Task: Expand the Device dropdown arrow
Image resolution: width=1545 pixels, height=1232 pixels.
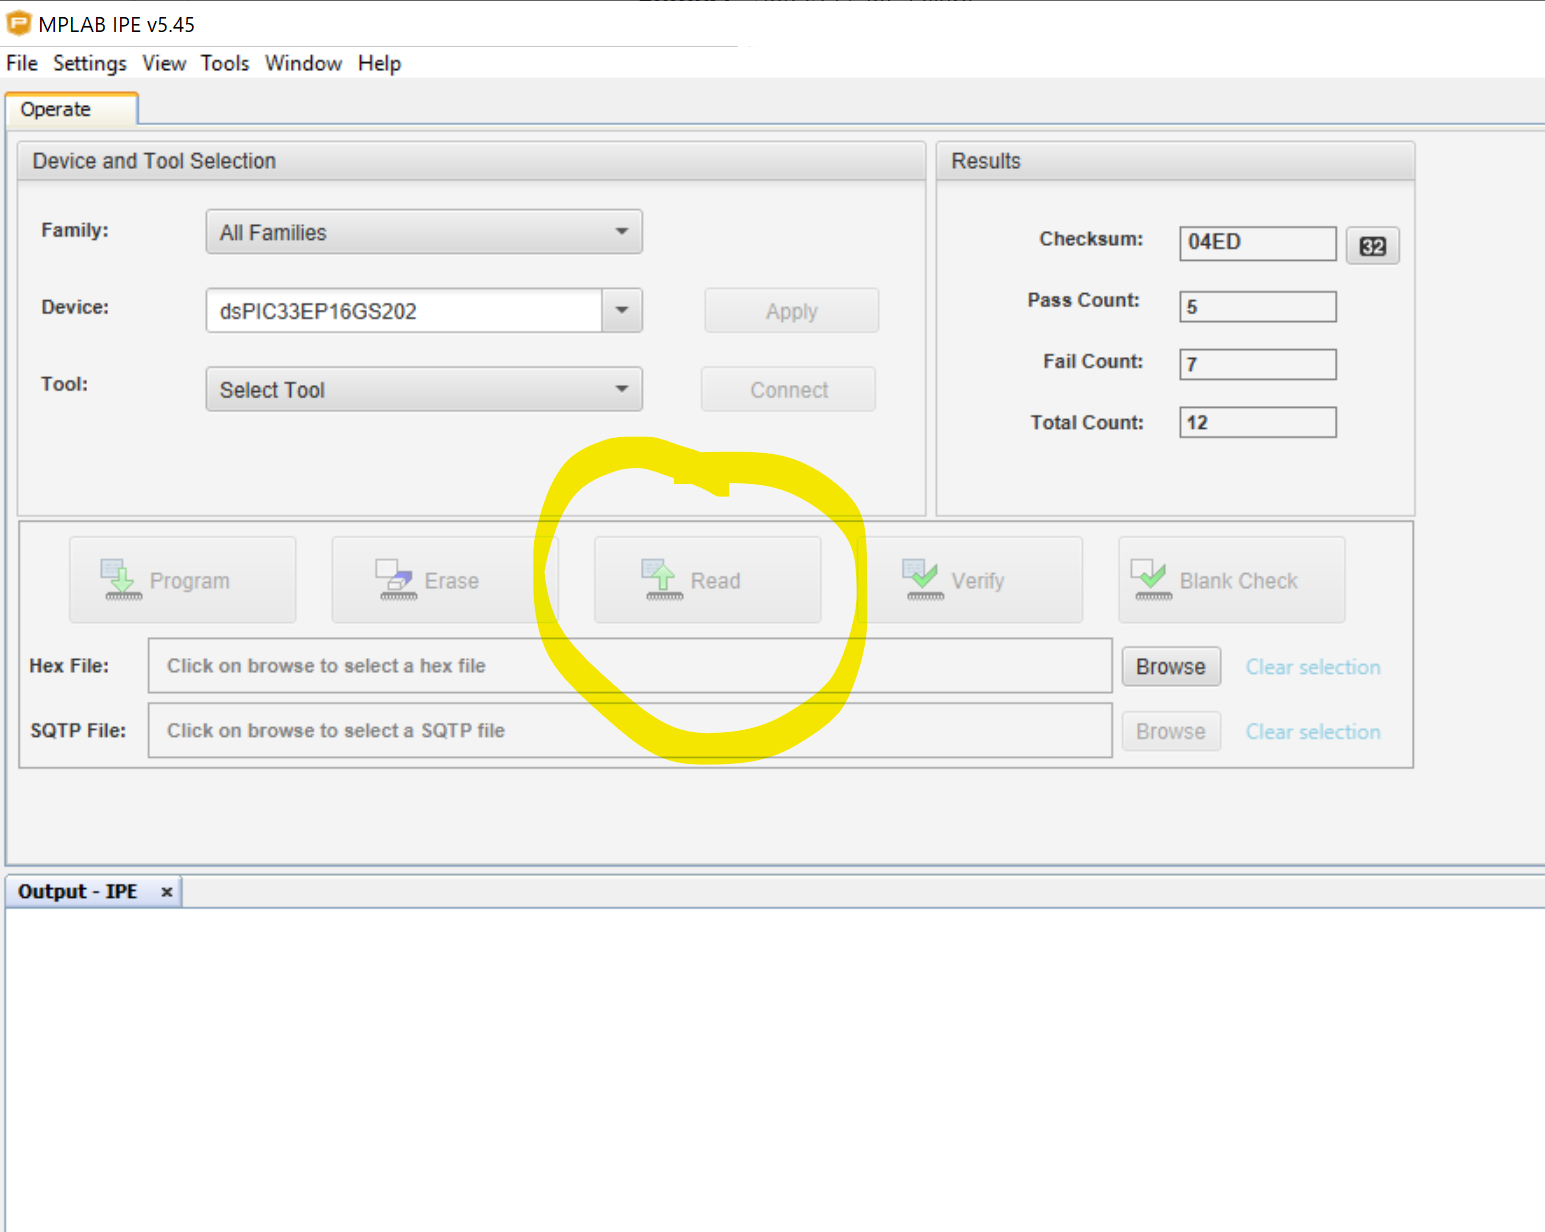Action: pos(622,310)
